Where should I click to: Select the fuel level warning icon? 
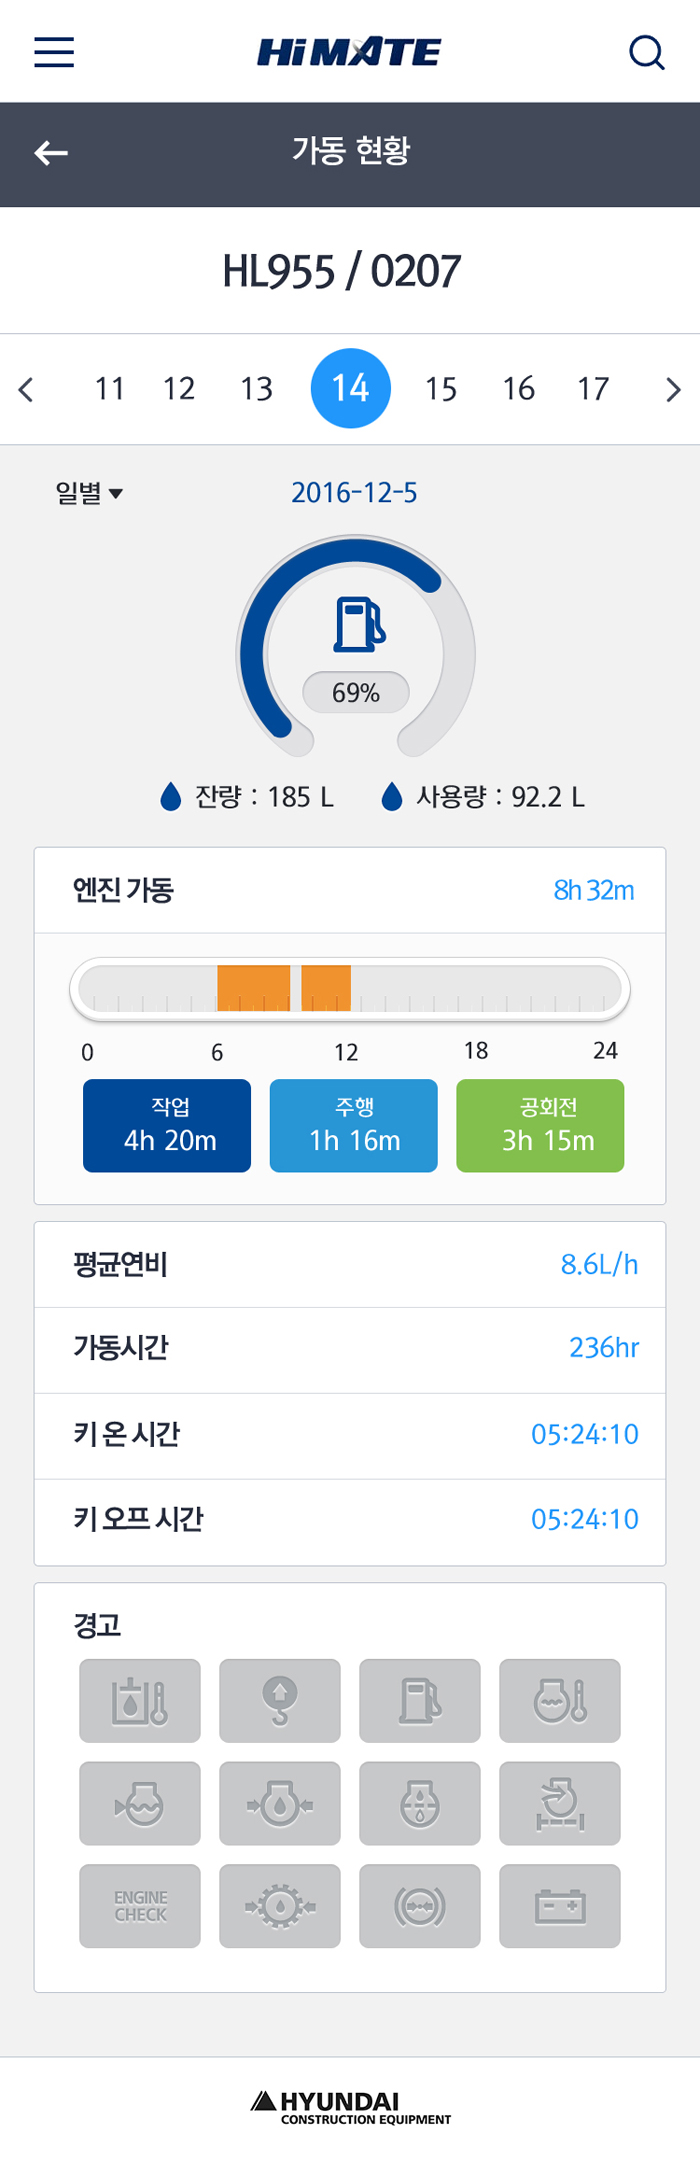(x=420, y=1700)
